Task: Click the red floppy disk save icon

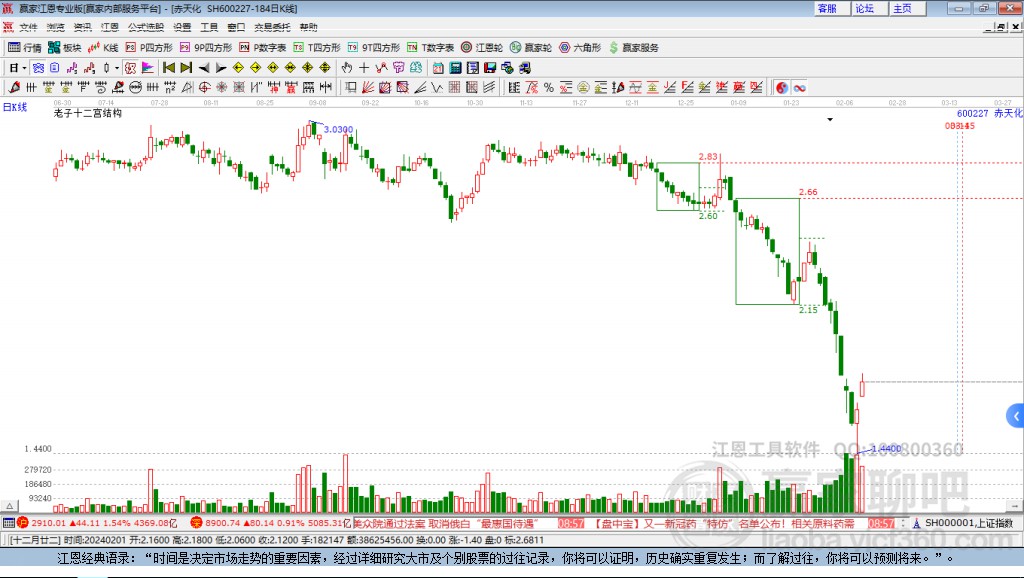Action: pyautogui.click(x=490, y=68)
